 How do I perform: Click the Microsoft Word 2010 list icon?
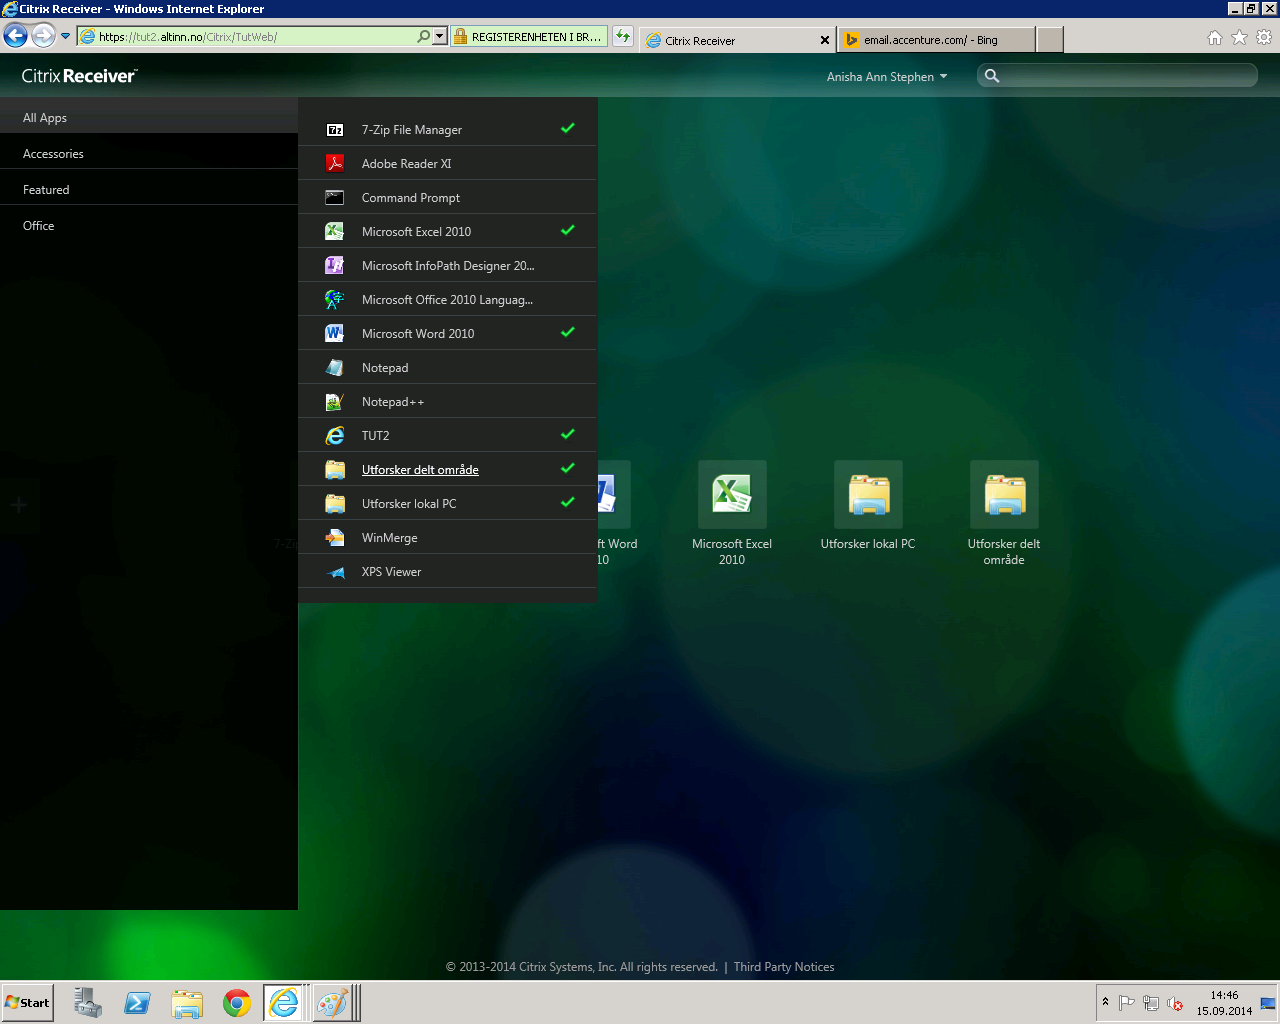pos(335,334)
